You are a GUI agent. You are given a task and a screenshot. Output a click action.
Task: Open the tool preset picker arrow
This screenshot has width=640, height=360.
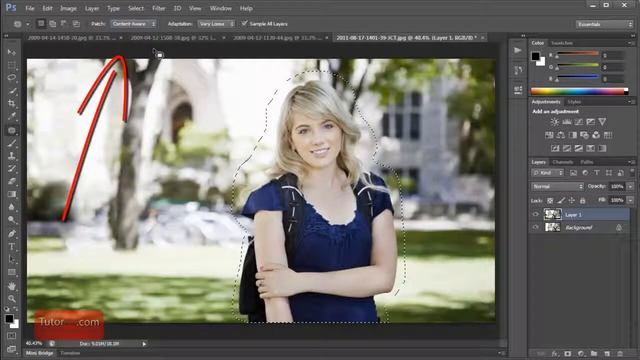pos(28,24)
